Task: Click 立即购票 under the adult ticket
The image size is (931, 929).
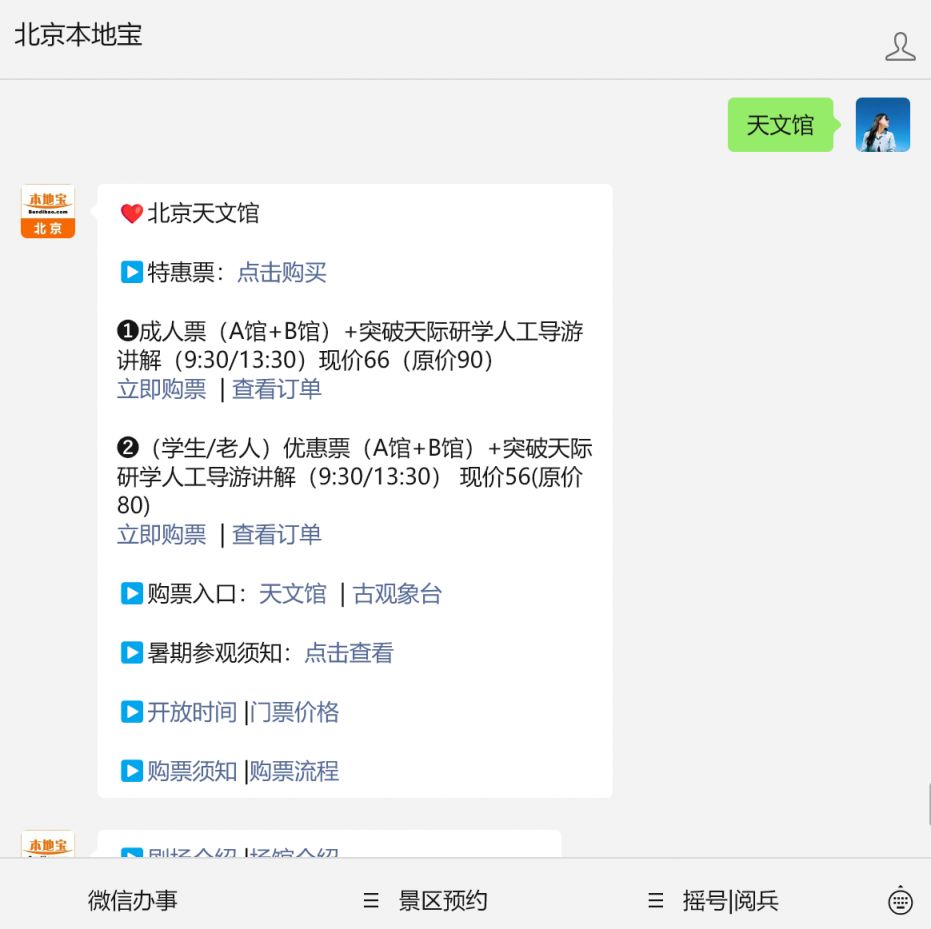Action: (x=161, y=389)
